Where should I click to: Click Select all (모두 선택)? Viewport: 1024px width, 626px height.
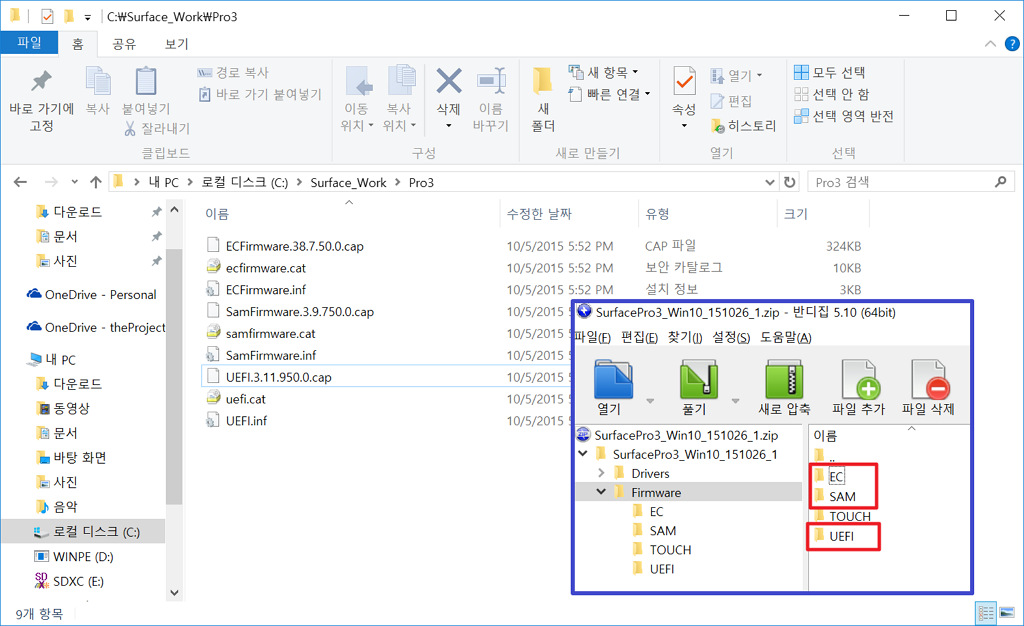(829, 72)
